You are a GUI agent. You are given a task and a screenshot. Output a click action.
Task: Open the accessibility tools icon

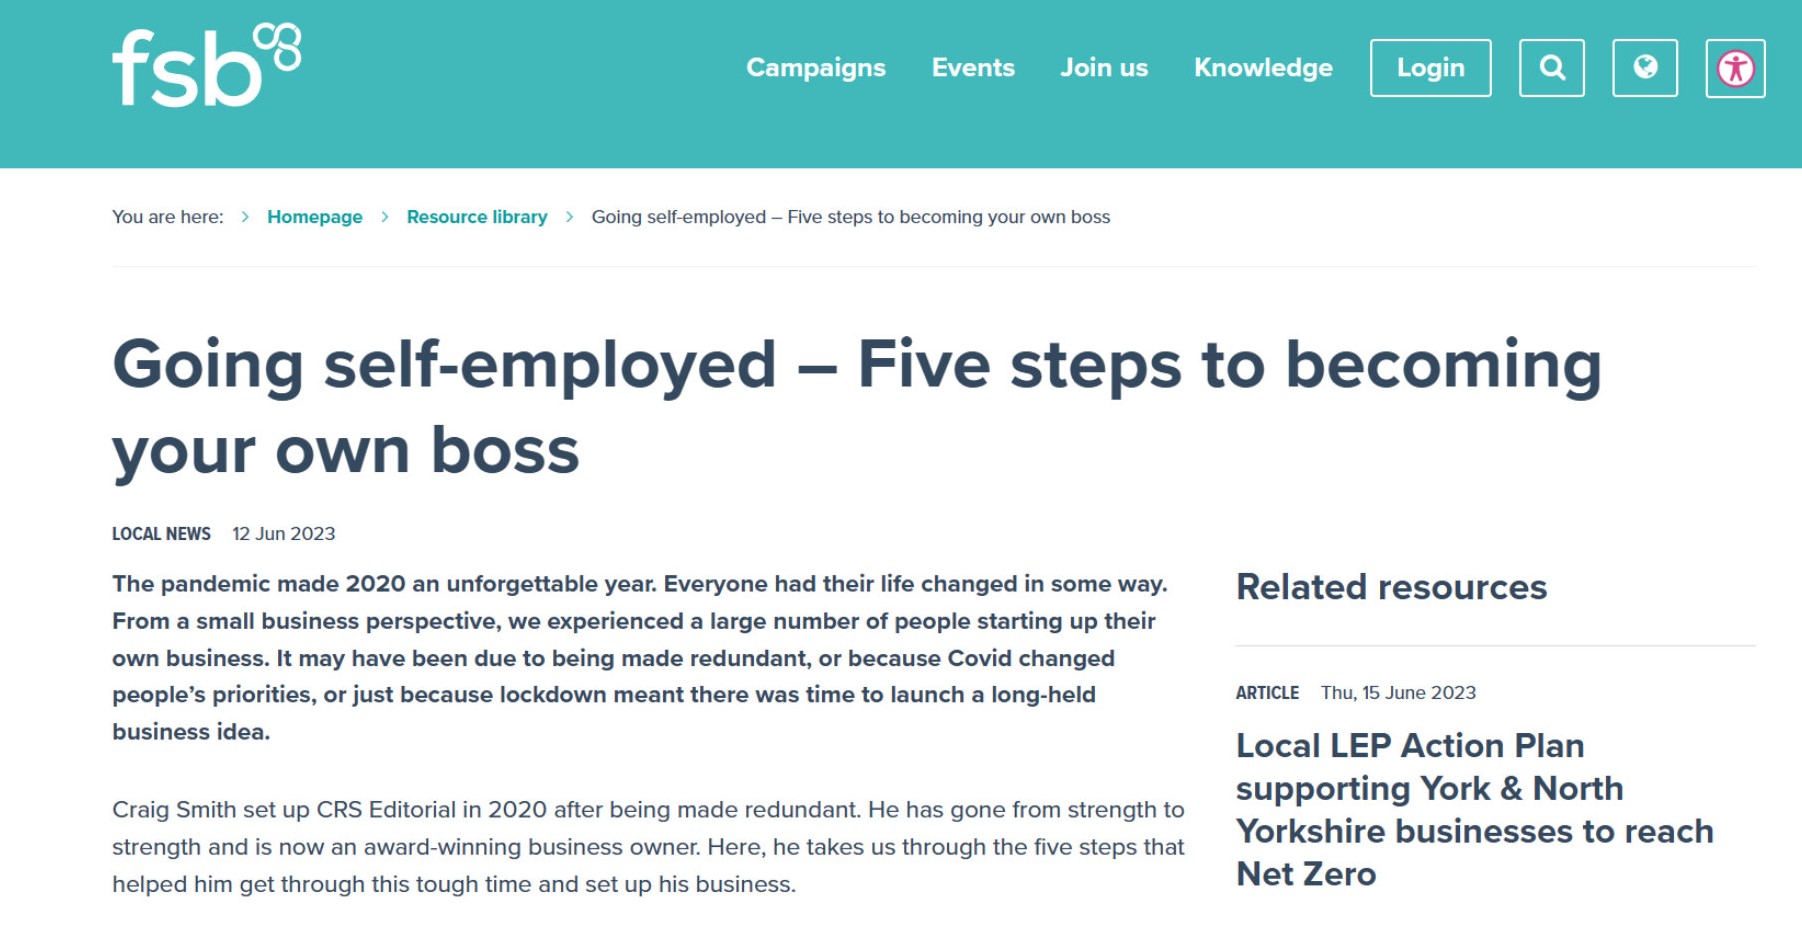(x=1735, y=68)
